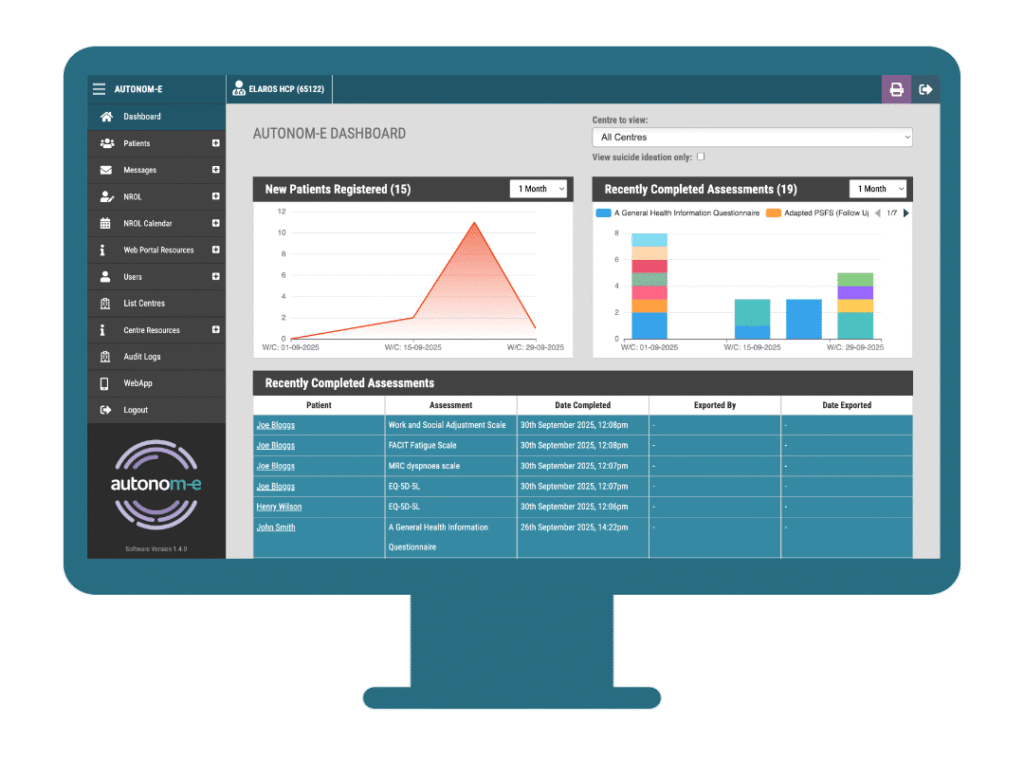Open the Centre to view dropdown
The height and width of the screenshot is (759, 1024).
751,137
